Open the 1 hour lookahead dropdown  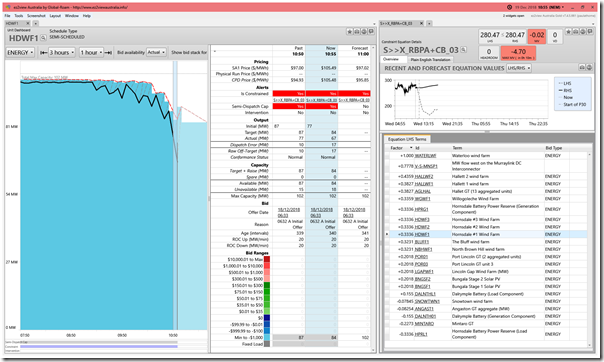[91, 52]
